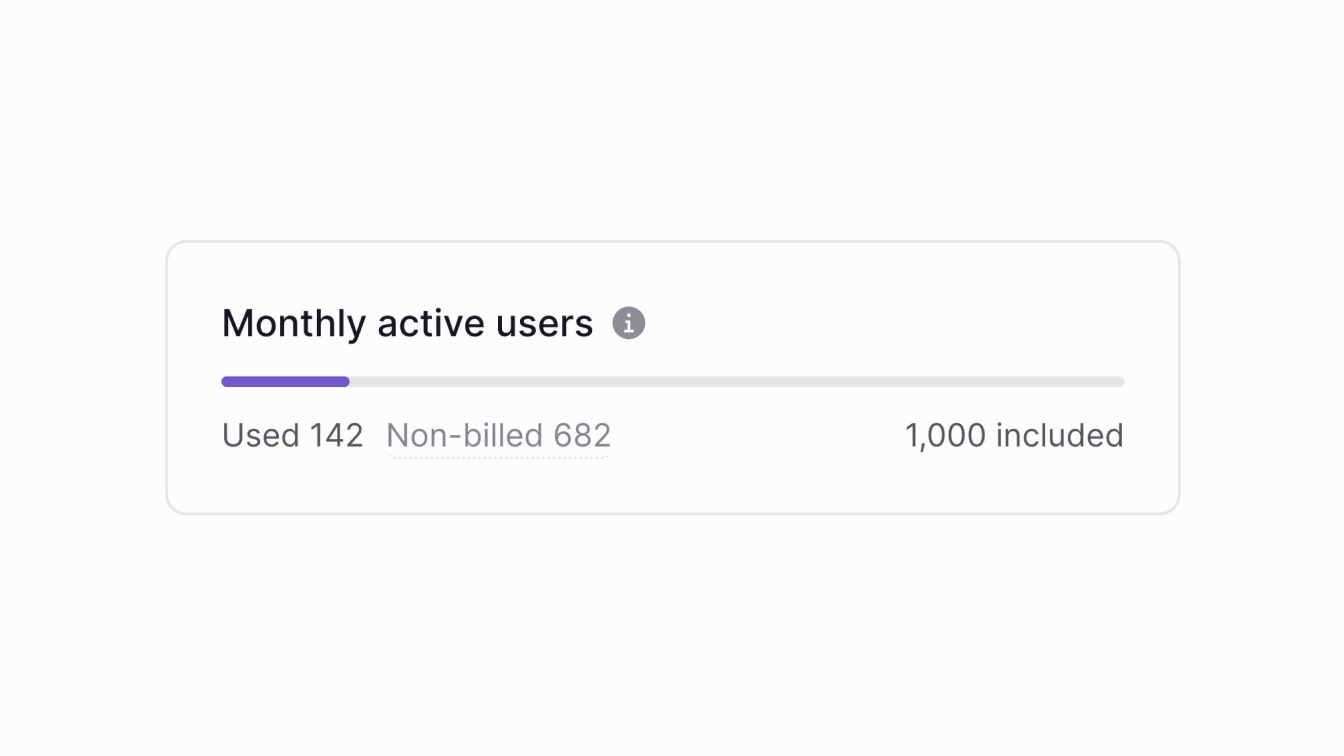Select the usage progress bar
The height and width of the screenshot is (756, 1344).
point(672,381)
